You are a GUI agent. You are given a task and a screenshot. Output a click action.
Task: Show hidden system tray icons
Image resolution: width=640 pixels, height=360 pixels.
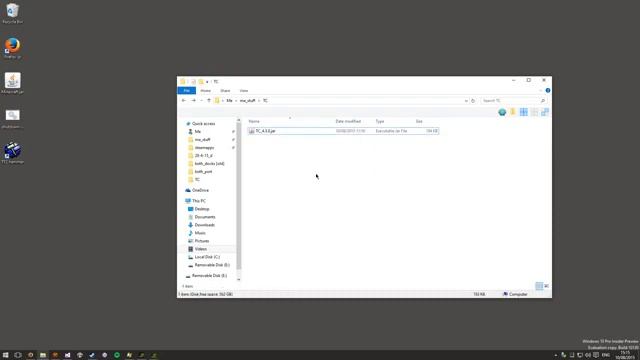point(556,355)
